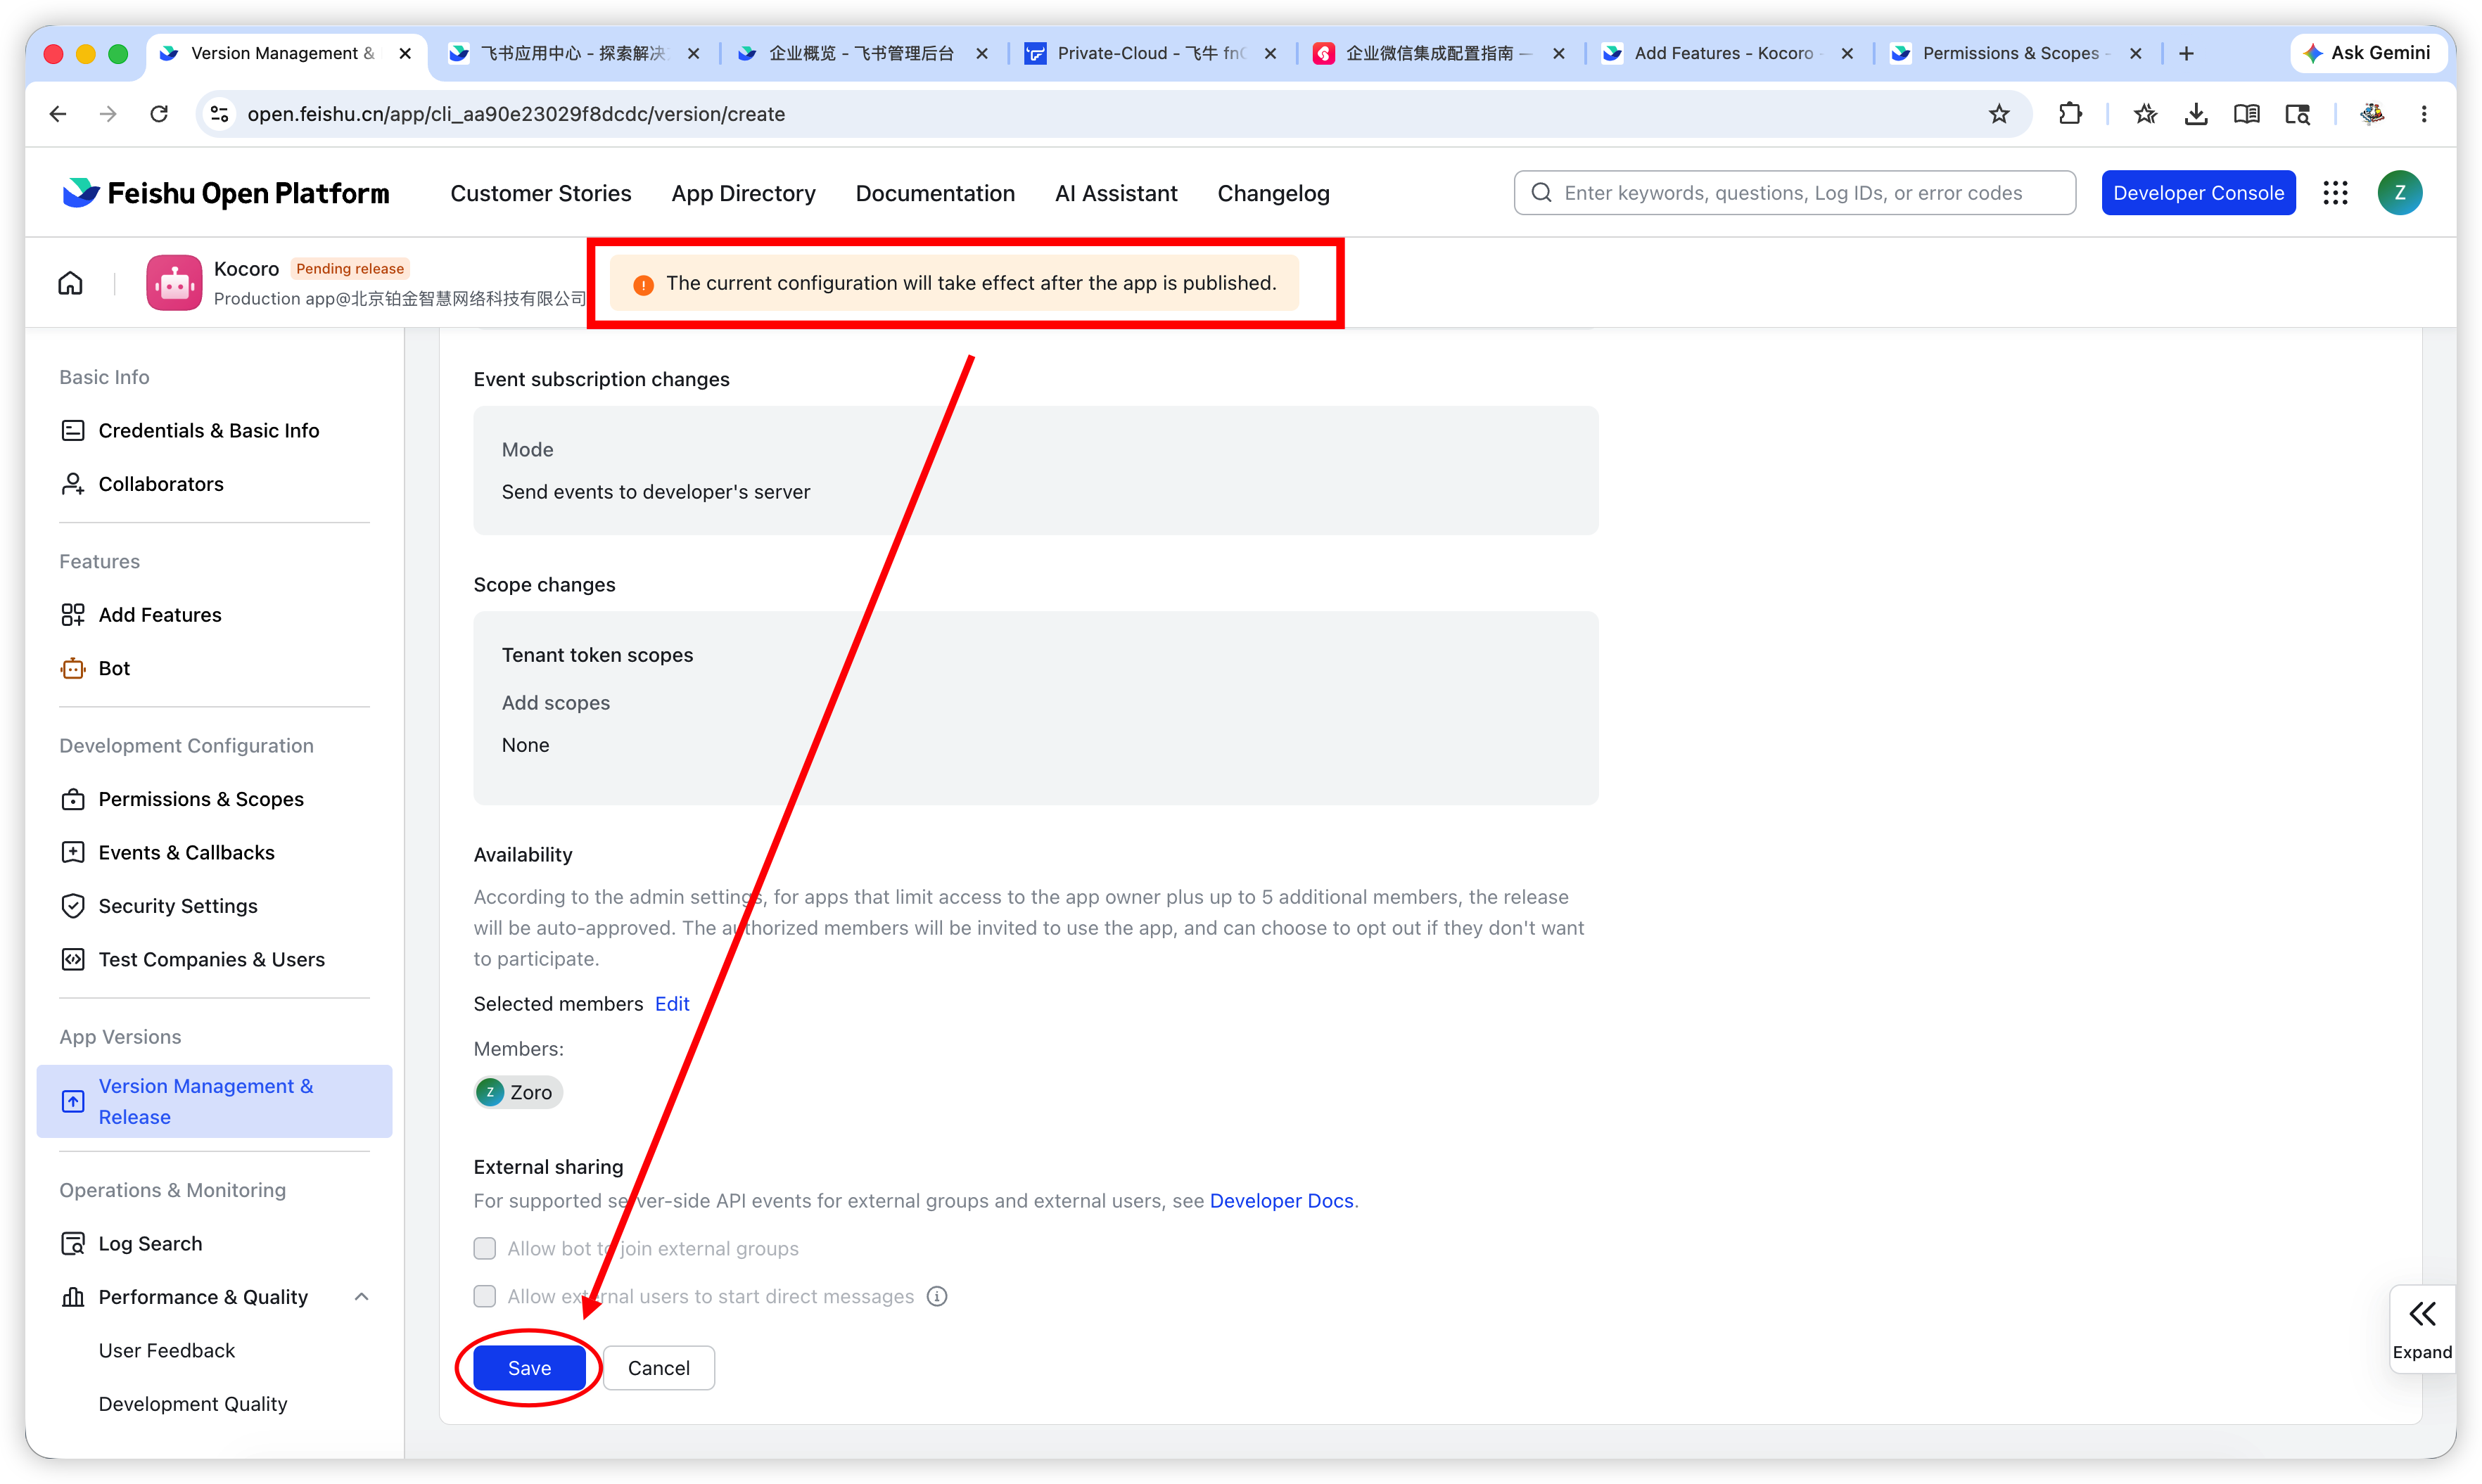Switch to the 飞书应用中心 tab

point(573,54)
